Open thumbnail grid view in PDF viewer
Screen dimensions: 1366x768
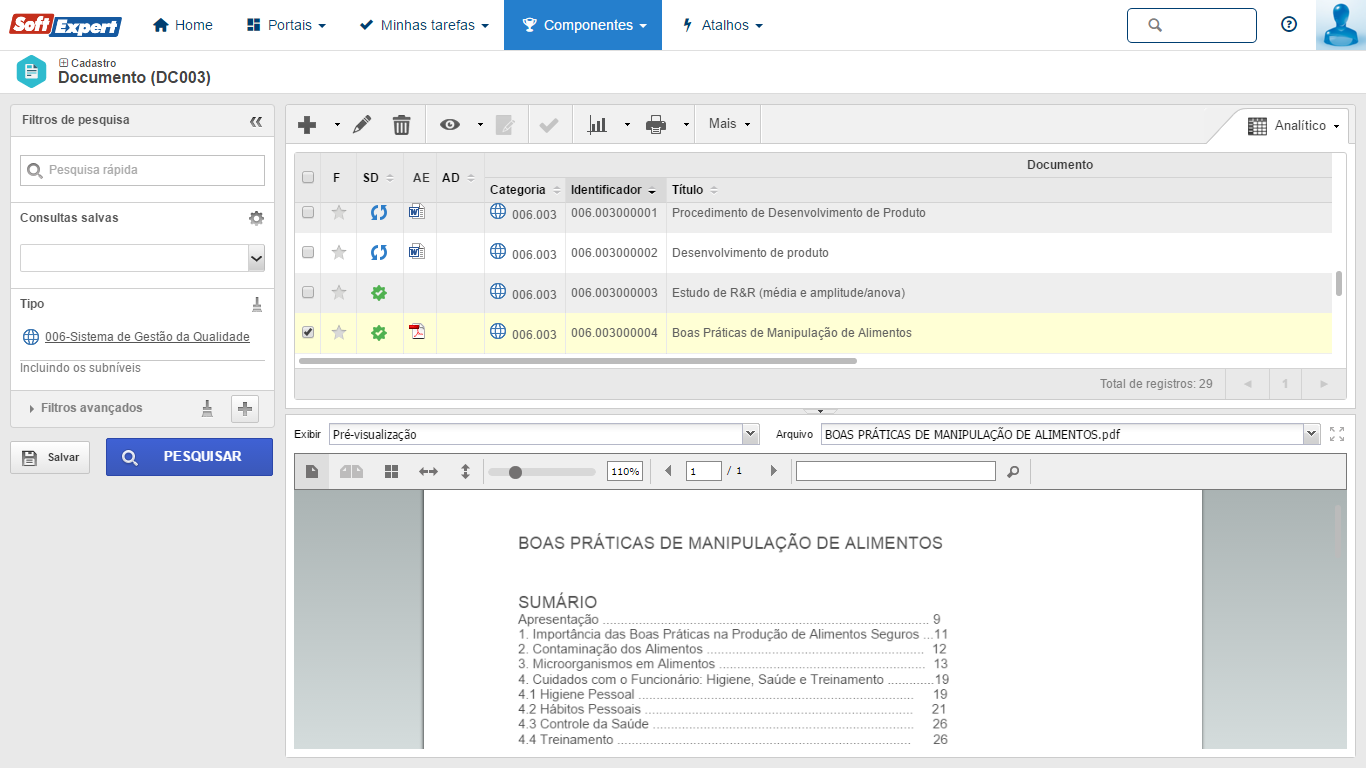[392, 472]
